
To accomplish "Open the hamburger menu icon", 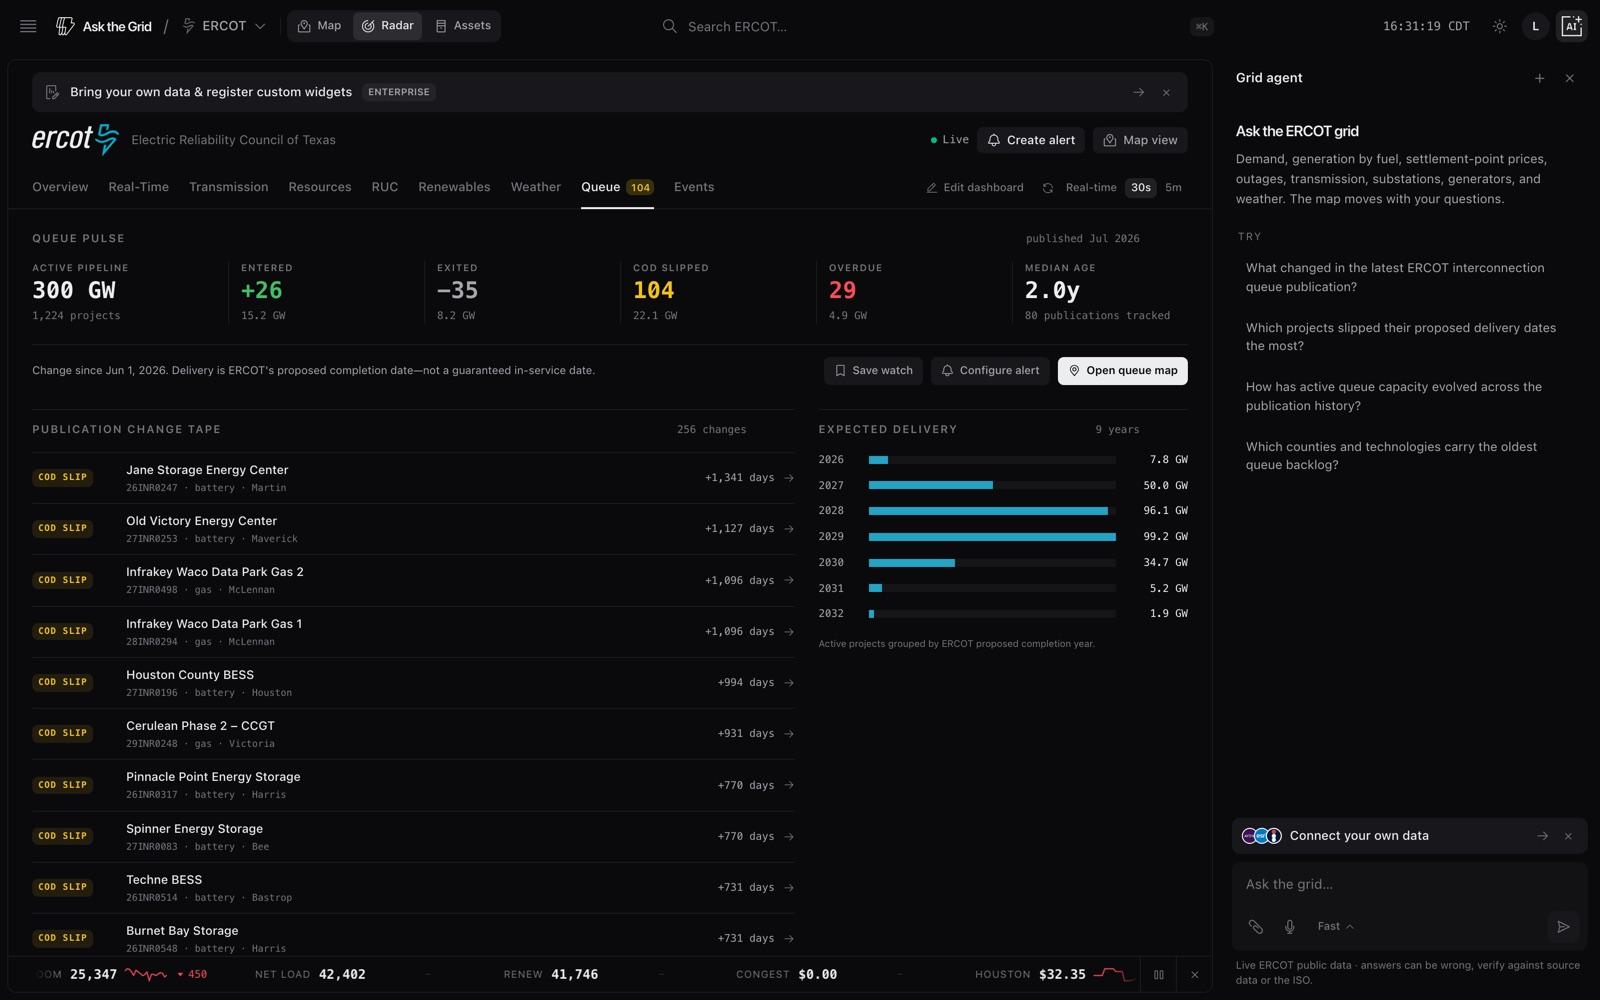I will [28, 26].
